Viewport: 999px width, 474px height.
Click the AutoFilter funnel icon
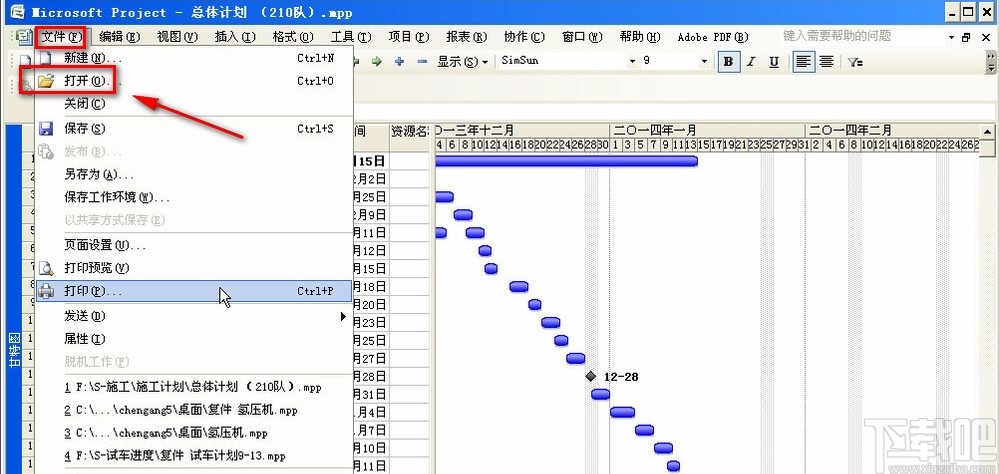855,62
